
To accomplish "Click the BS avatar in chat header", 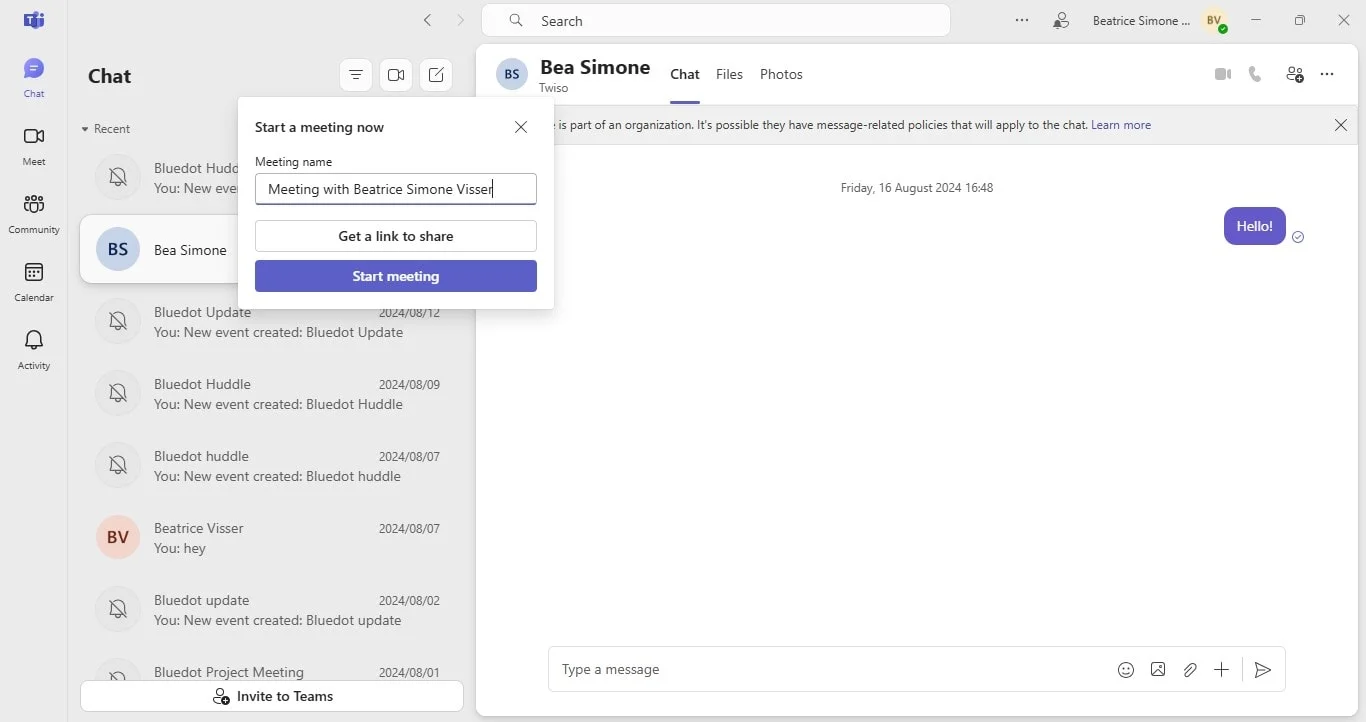I will point(512,74).
